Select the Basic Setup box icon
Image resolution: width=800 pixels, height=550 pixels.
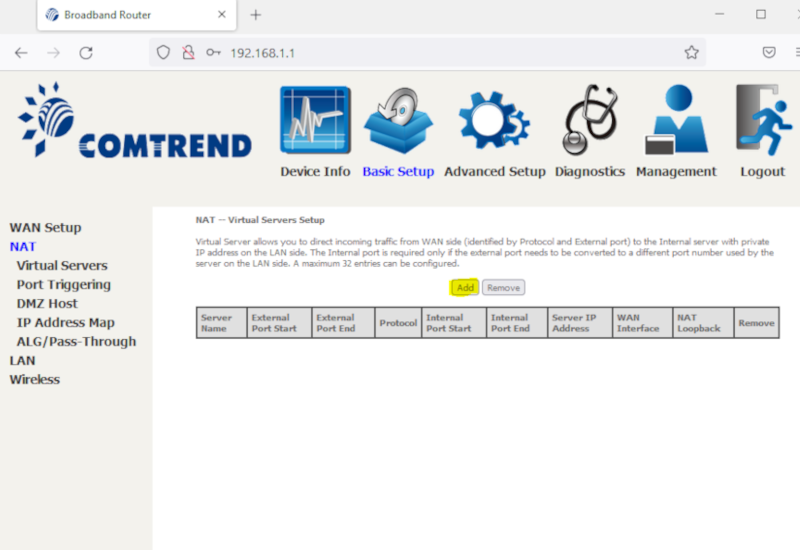(398, 120)
